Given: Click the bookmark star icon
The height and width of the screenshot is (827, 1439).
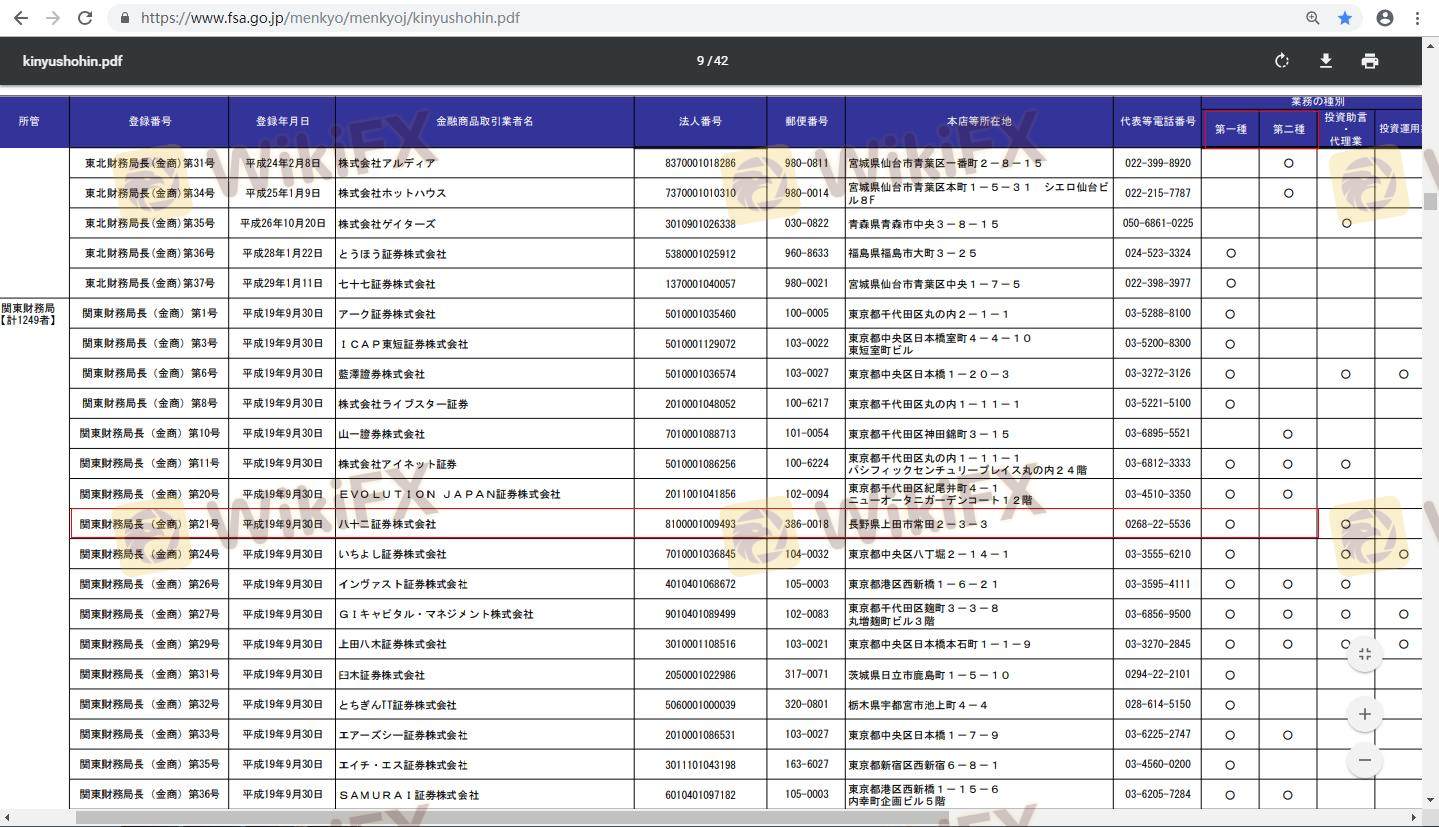Looking at the screenshot, I should click(1345, 18).
